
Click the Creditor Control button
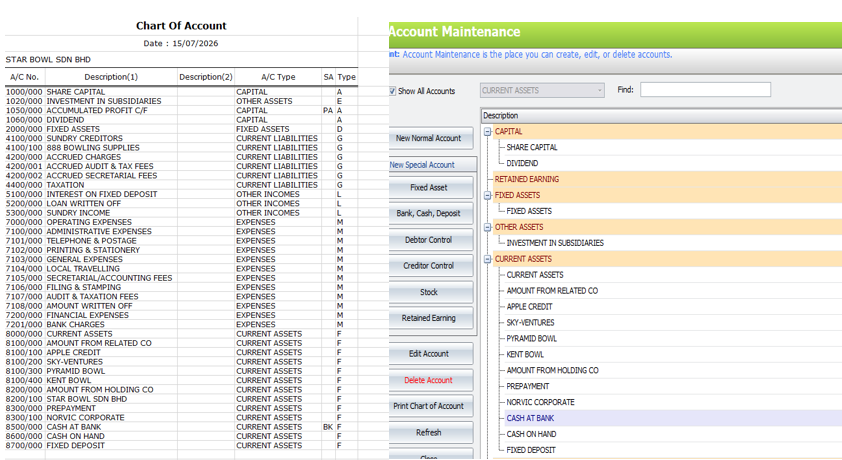tap(429, 266)
